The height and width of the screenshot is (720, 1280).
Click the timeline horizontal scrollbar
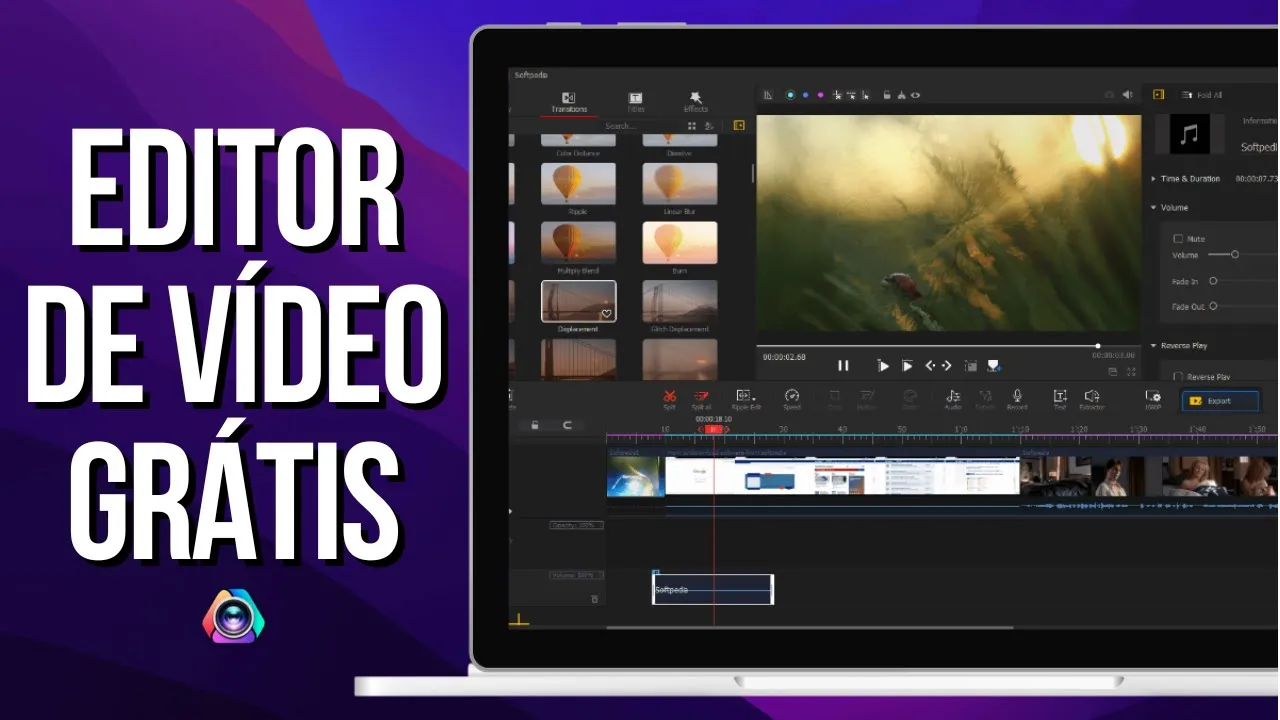point(810,628)
